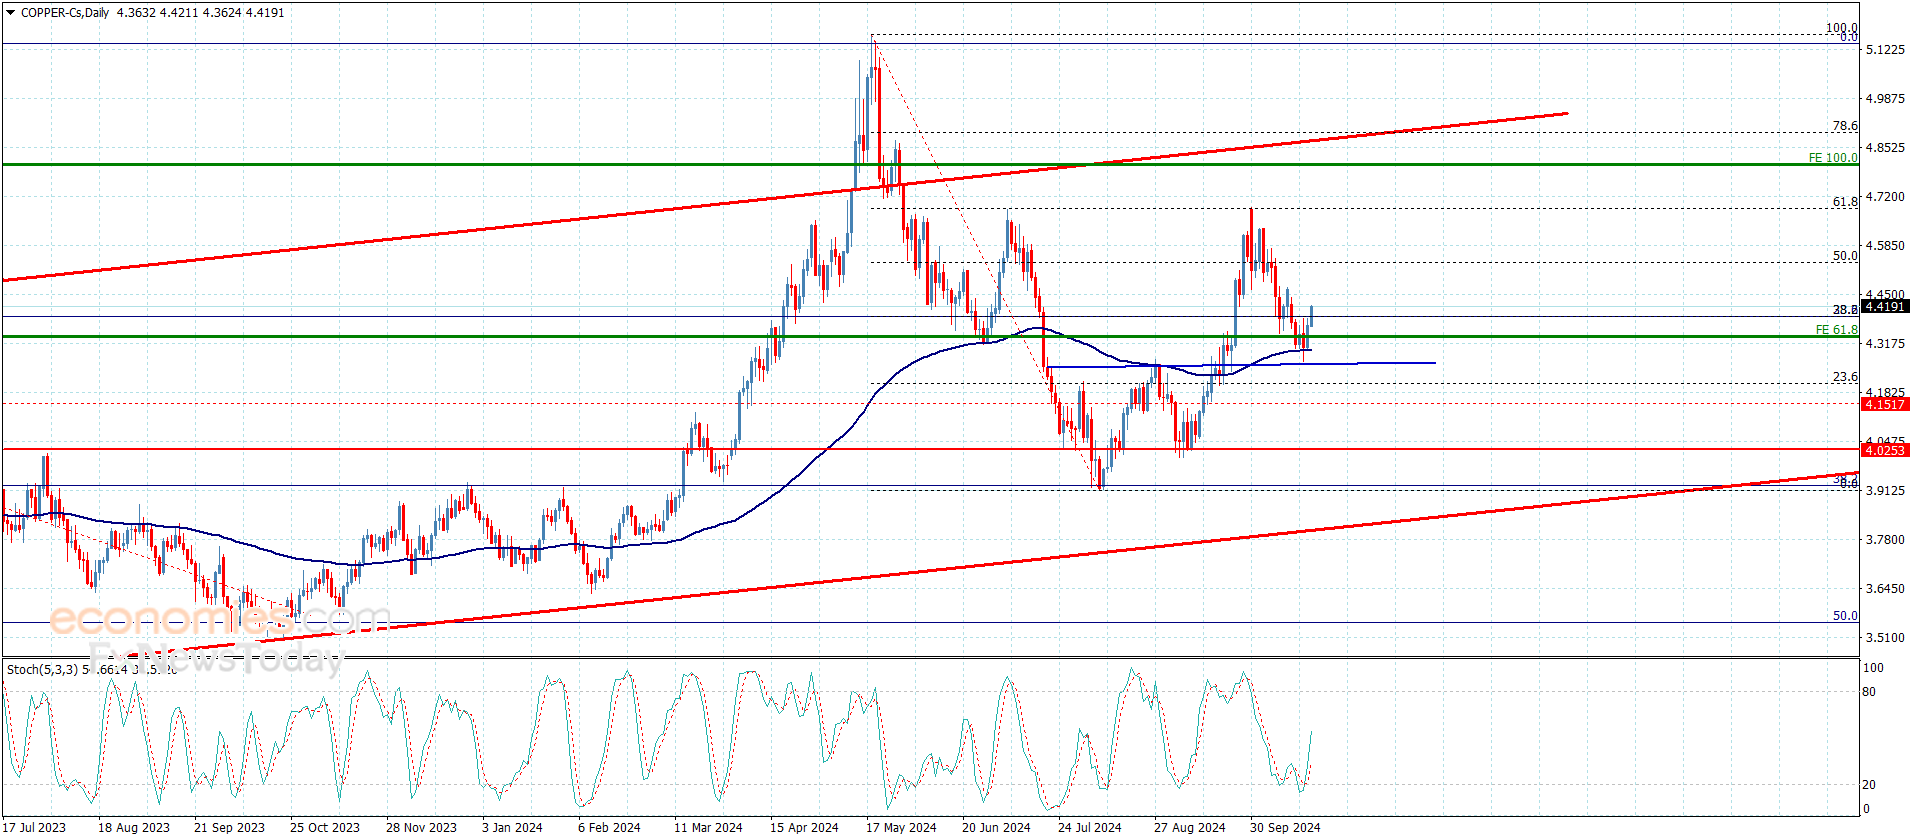Click the 20 Jun 2024 date label

pos(996,827)
